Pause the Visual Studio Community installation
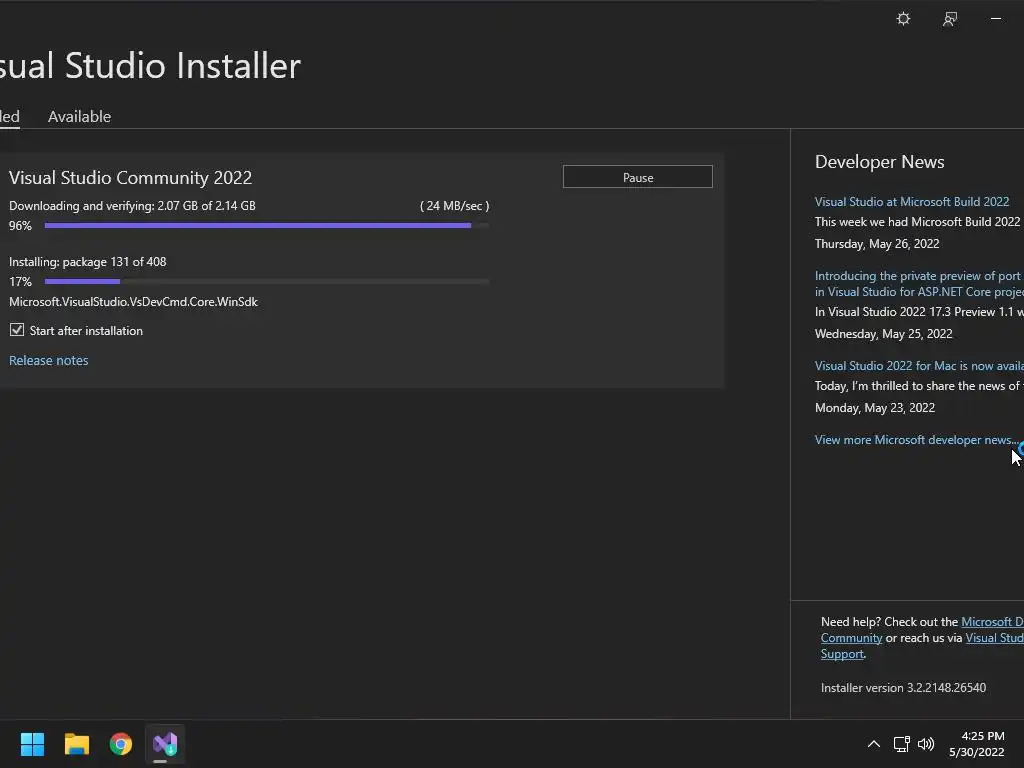 click(637, 177)
